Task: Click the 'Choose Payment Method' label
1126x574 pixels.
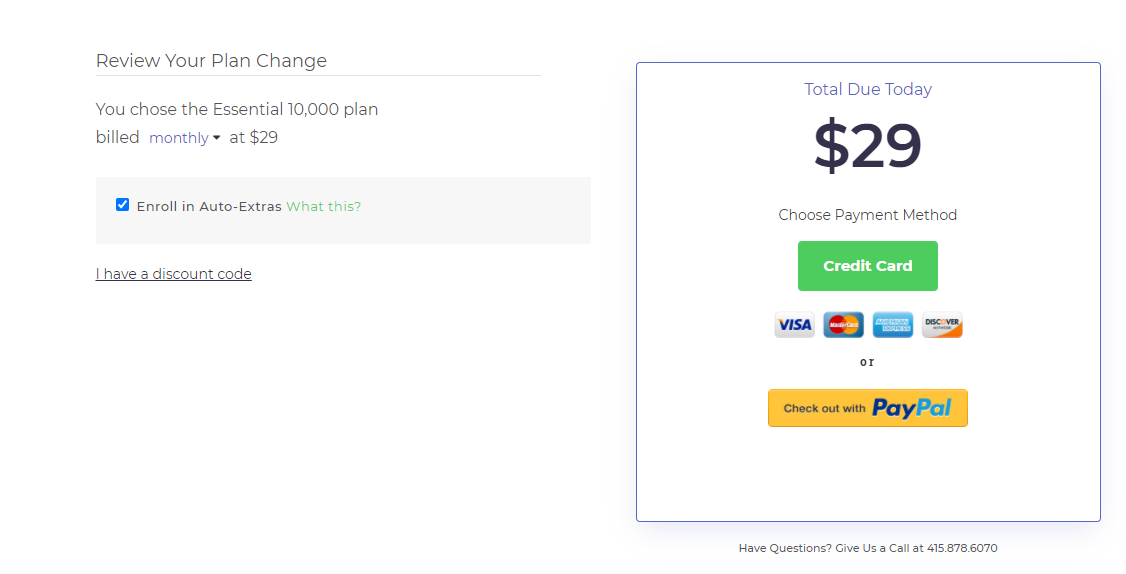Action: (x=867, y=215)
